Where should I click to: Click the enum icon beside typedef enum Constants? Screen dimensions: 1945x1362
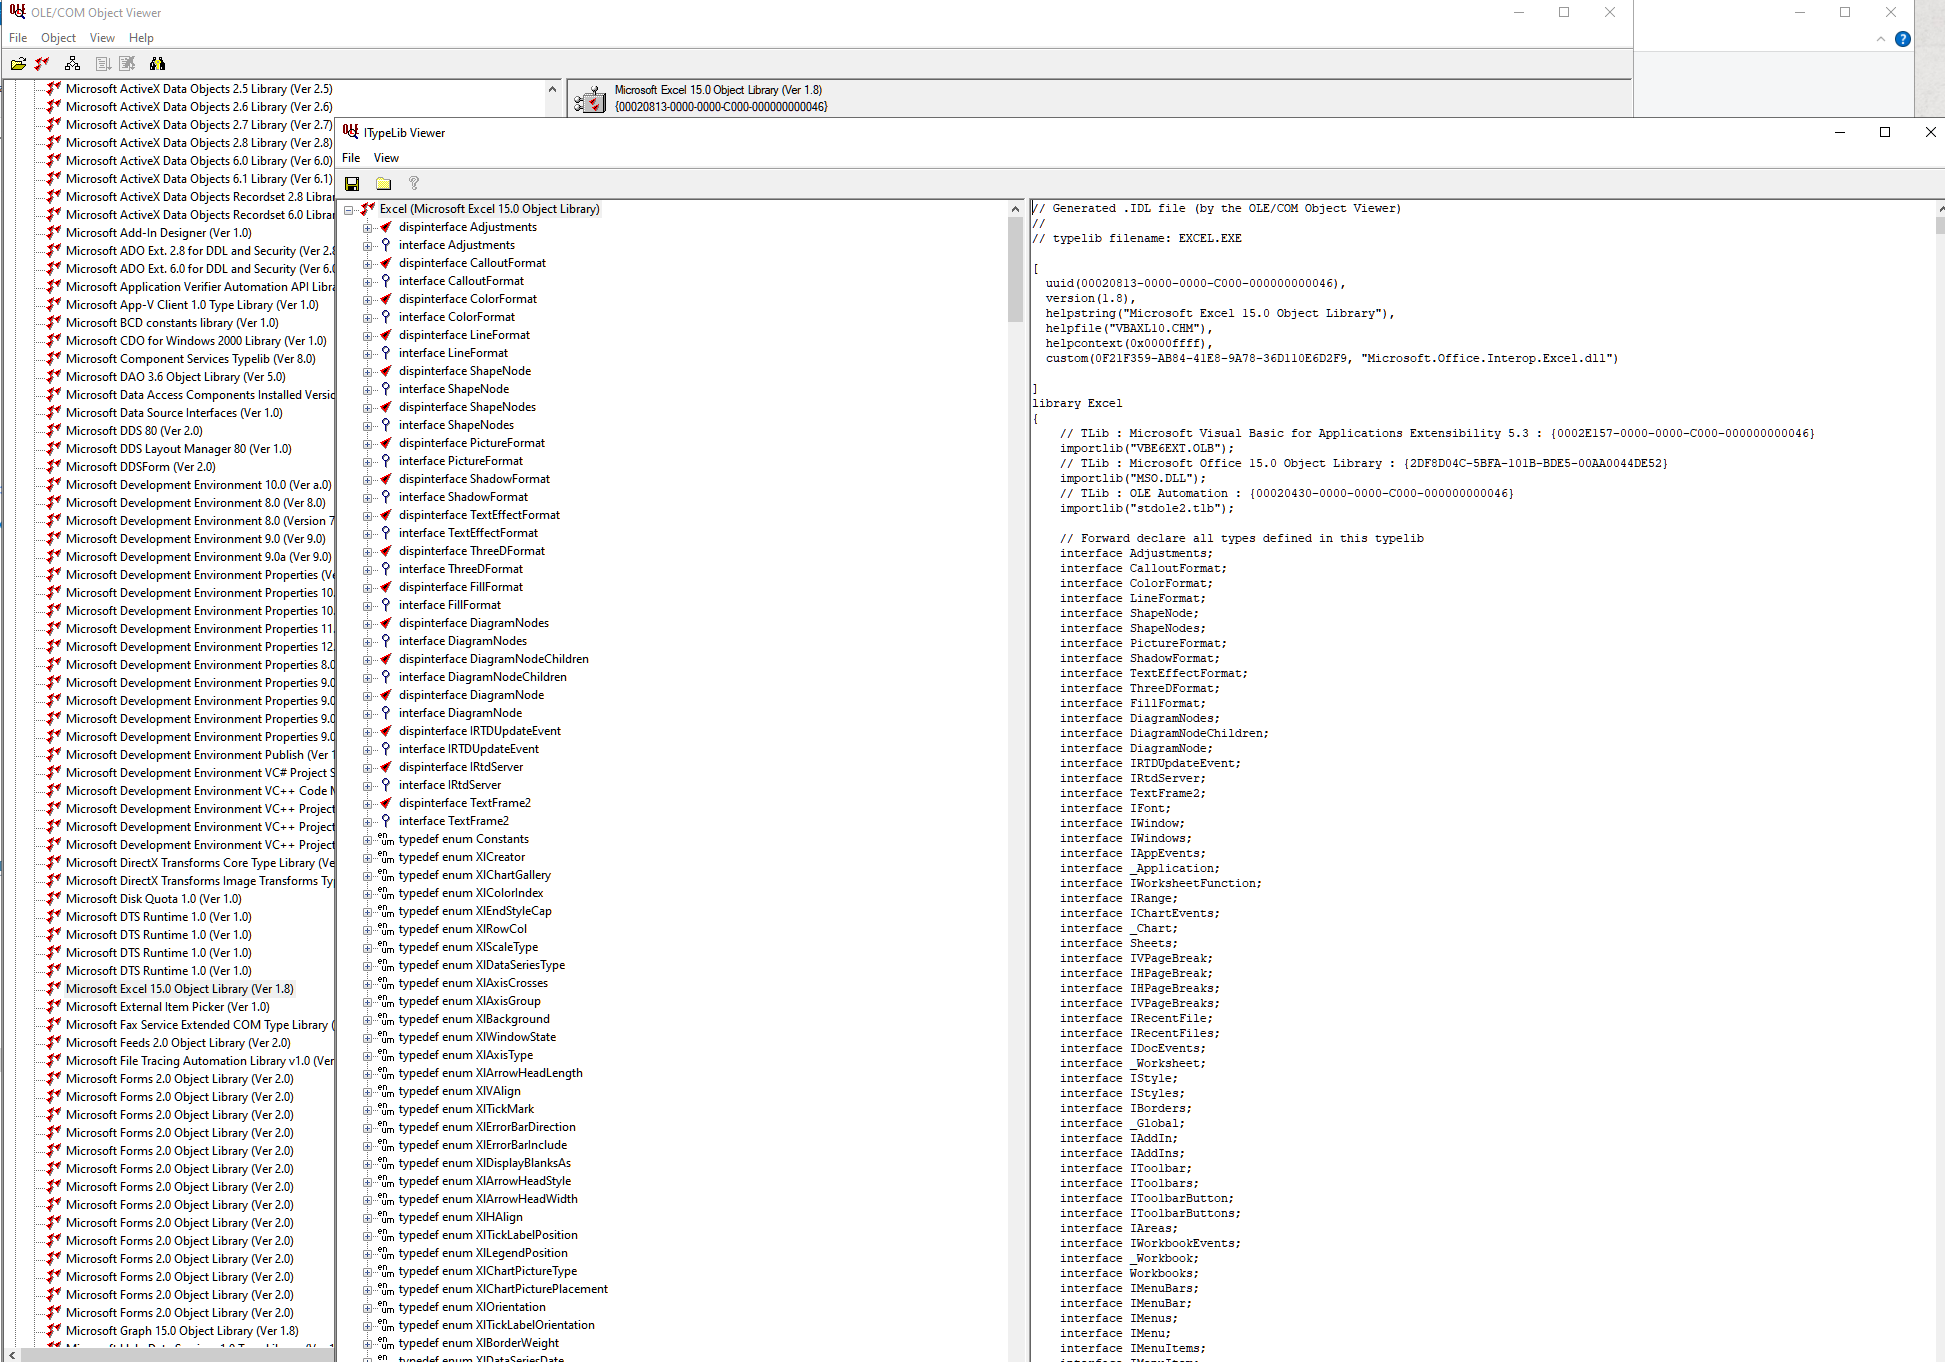(x=386, y=839)
